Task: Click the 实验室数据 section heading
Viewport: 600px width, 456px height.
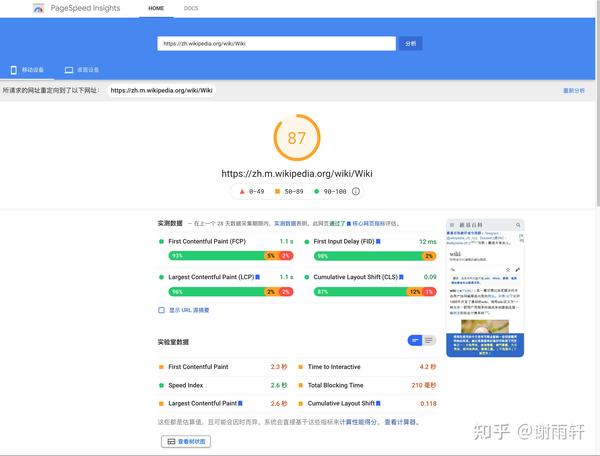Action: [173, 342]
